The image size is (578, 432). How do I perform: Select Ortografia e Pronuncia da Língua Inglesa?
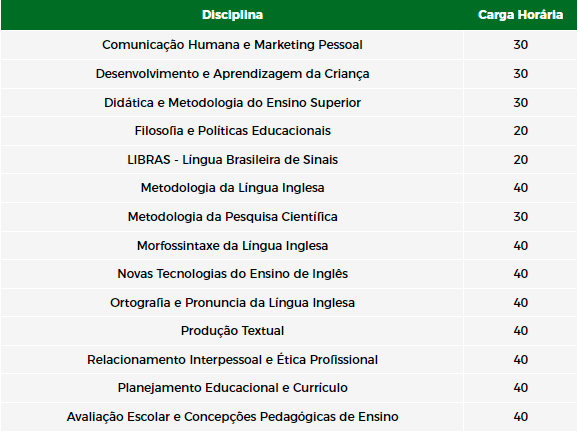[x=232, y=303]
